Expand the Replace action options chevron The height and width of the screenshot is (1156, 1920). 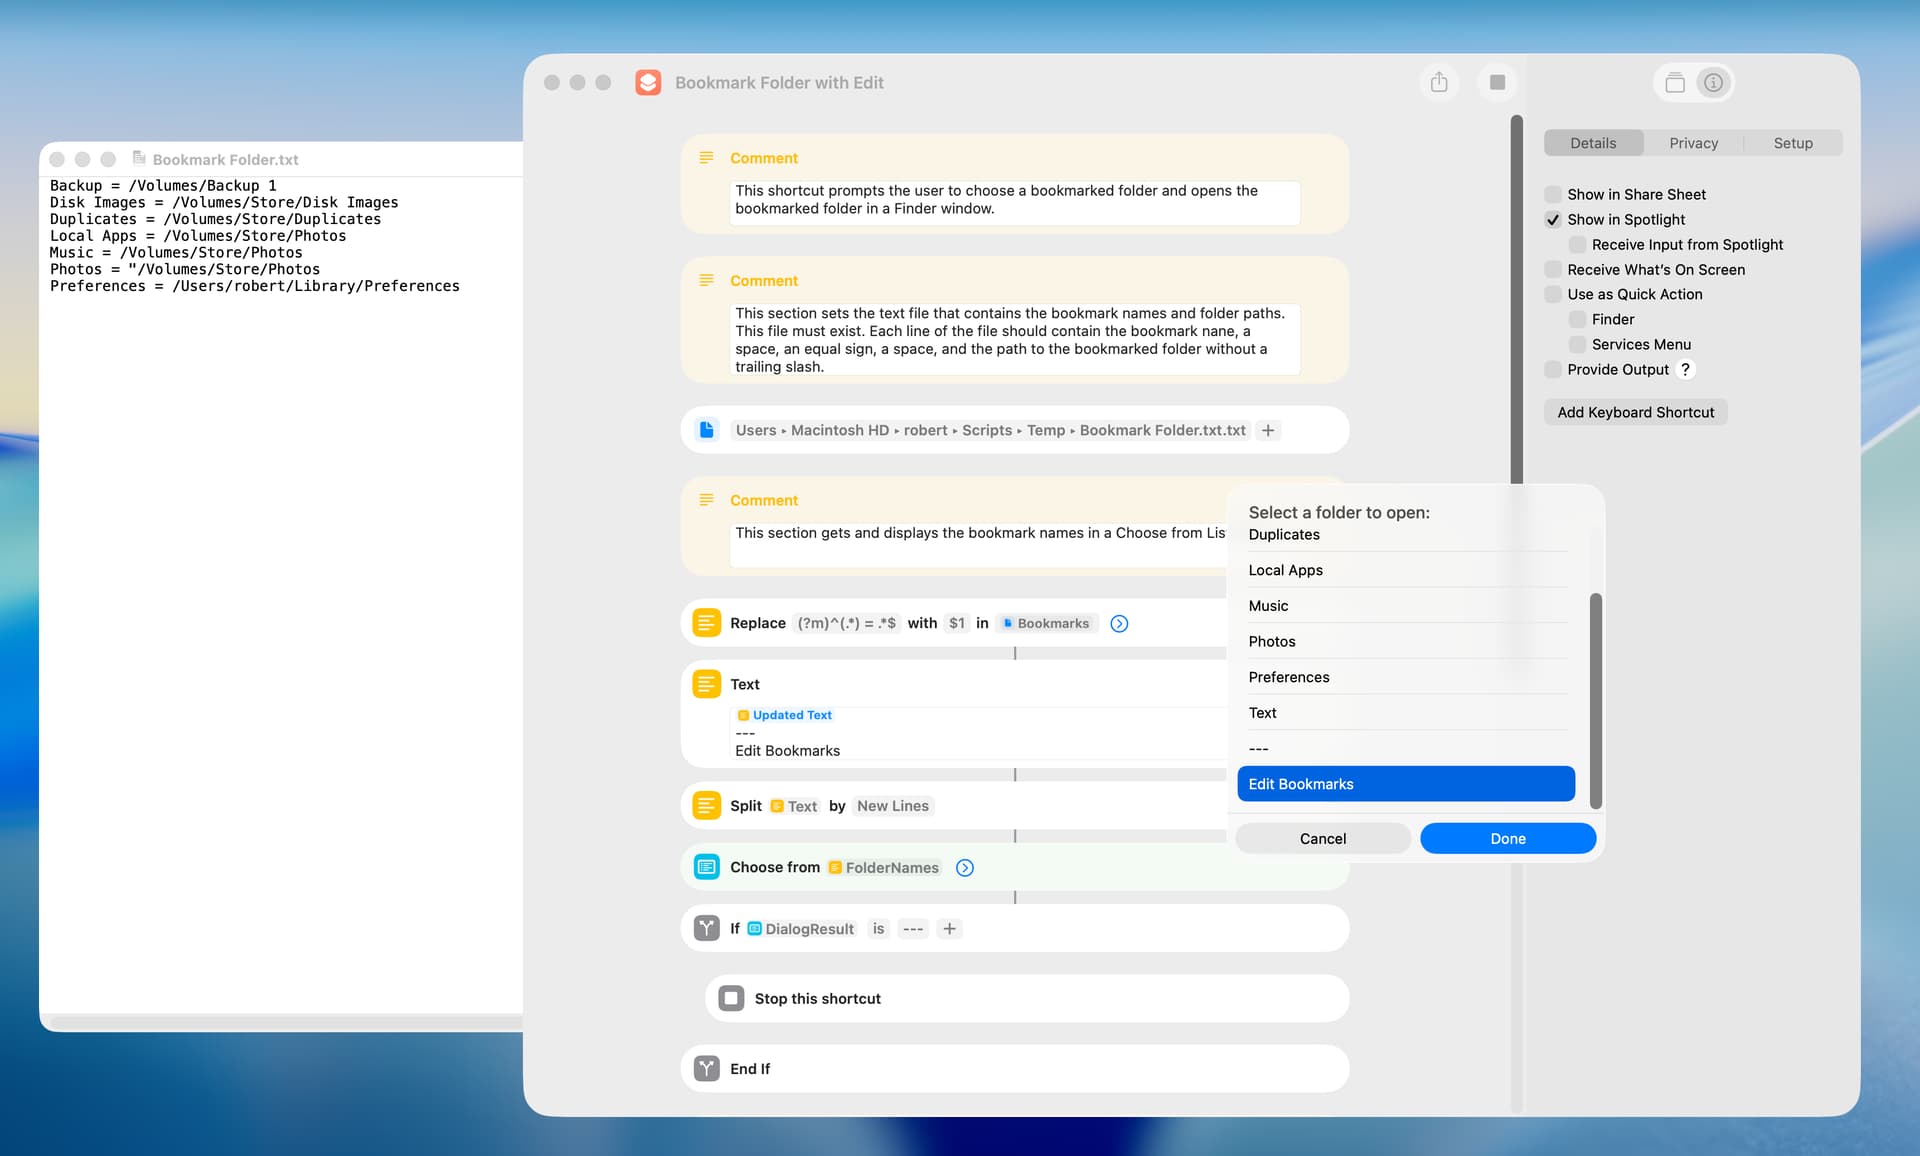point(1119,623)
